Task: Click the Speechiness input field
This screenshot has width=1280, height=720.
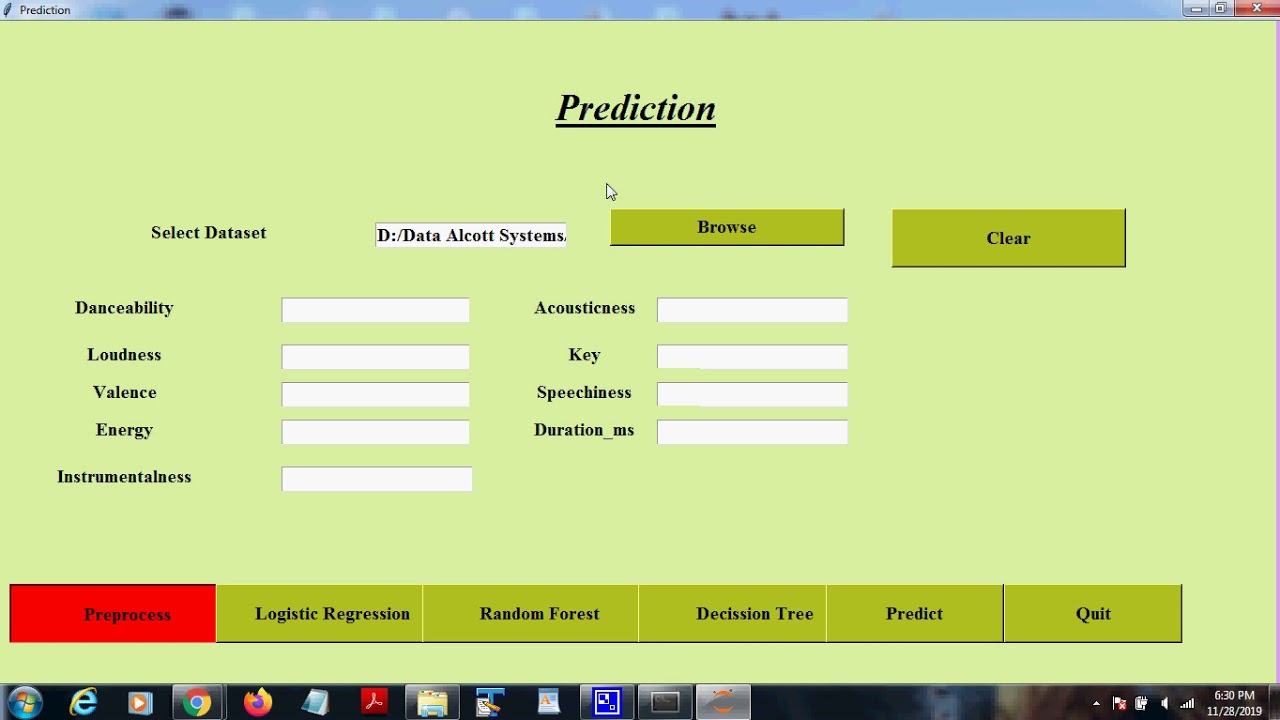Action: pos(752,394)
